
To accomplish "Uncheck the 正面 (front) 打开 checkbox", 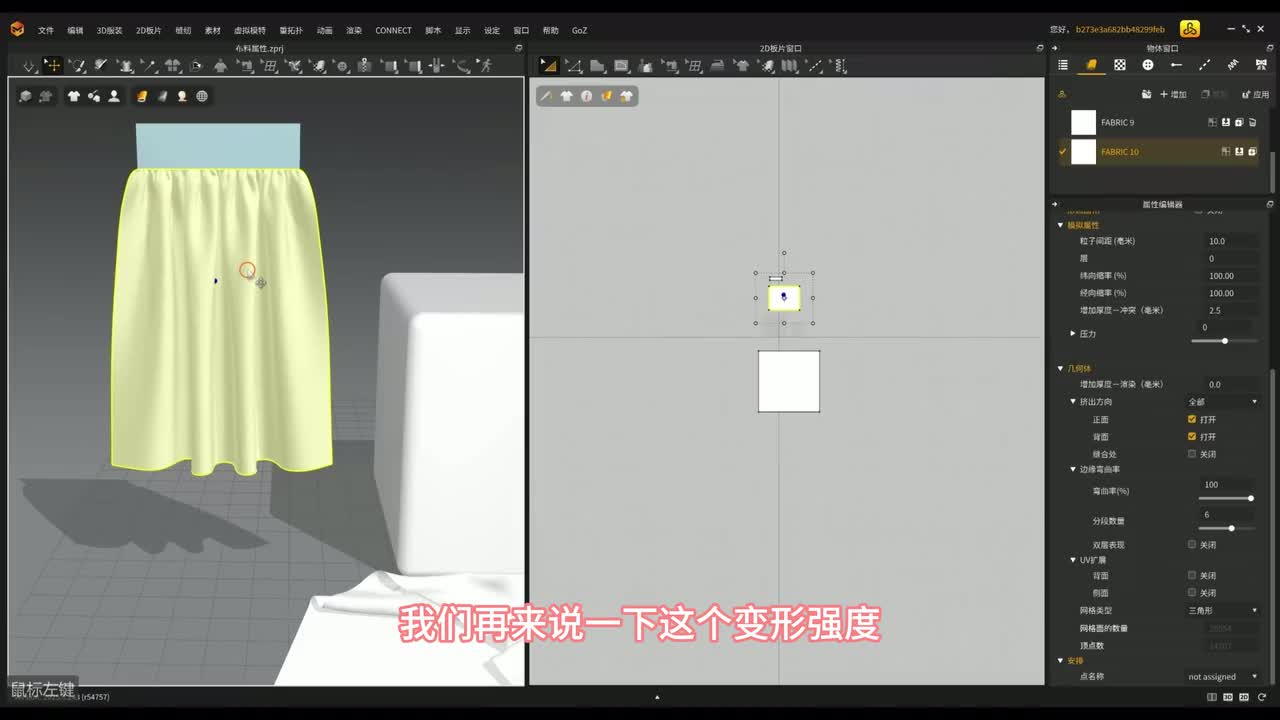I will [x=1192, y=419].
